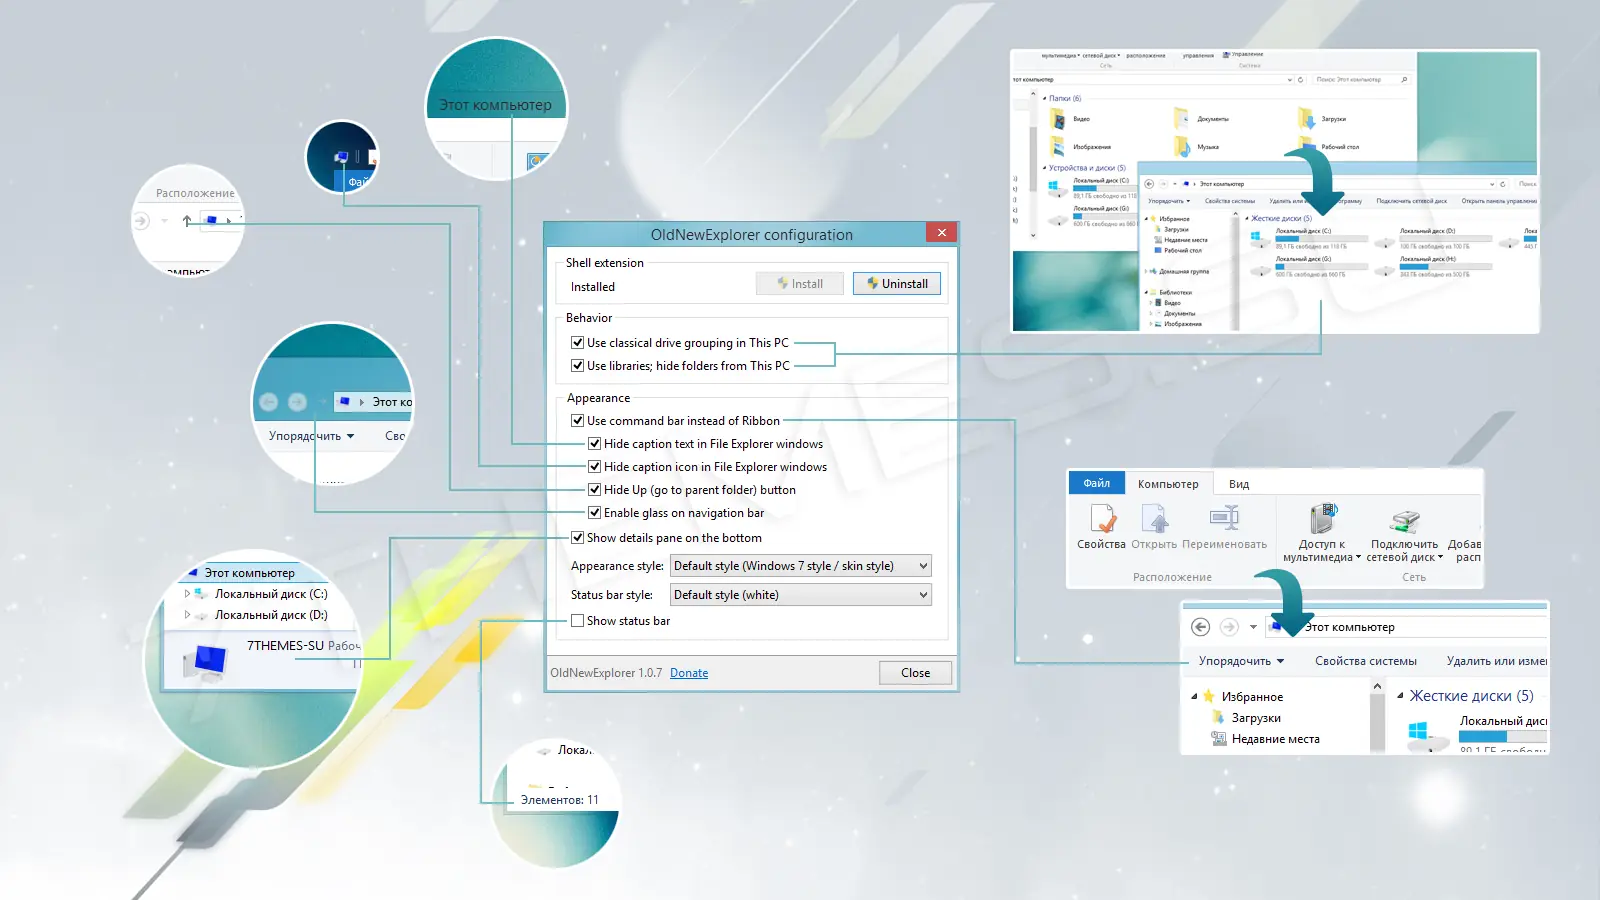This screenshot has width=1600, height=900.
Task: Enable the Show status bar checkbox
Action: click(578, 620)
